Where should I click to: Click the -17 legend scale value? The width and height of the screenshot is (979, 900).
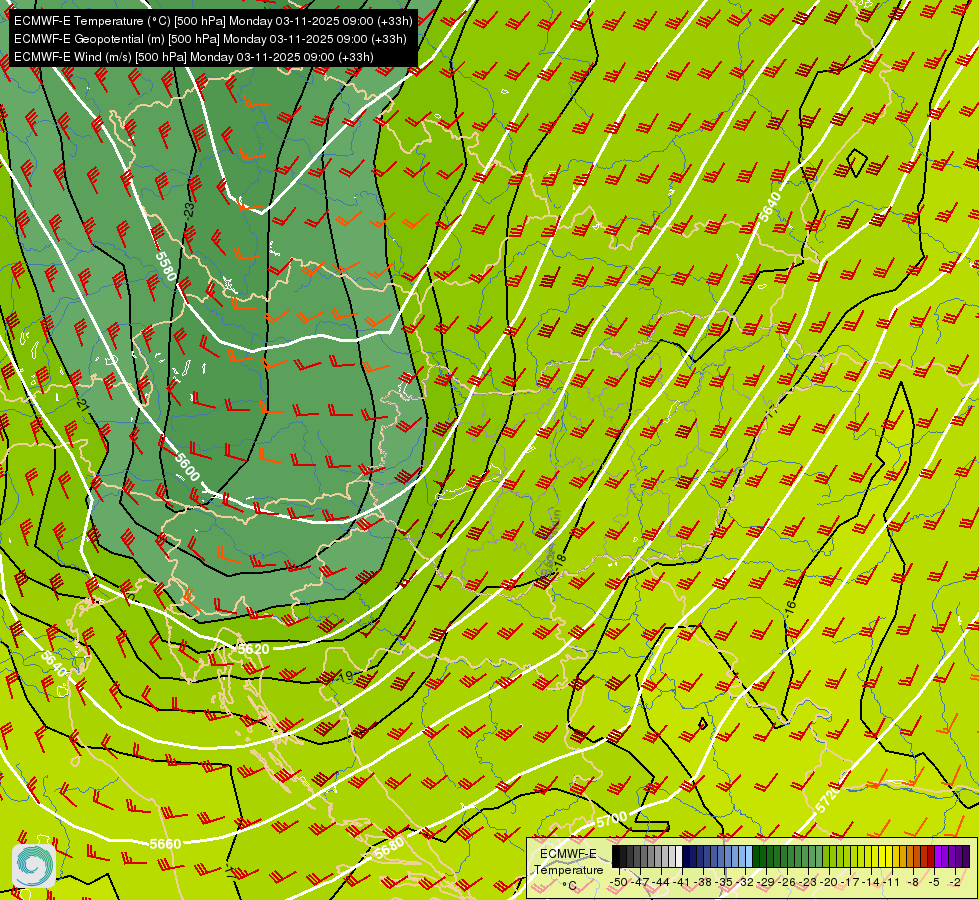(x=850, y=882)
